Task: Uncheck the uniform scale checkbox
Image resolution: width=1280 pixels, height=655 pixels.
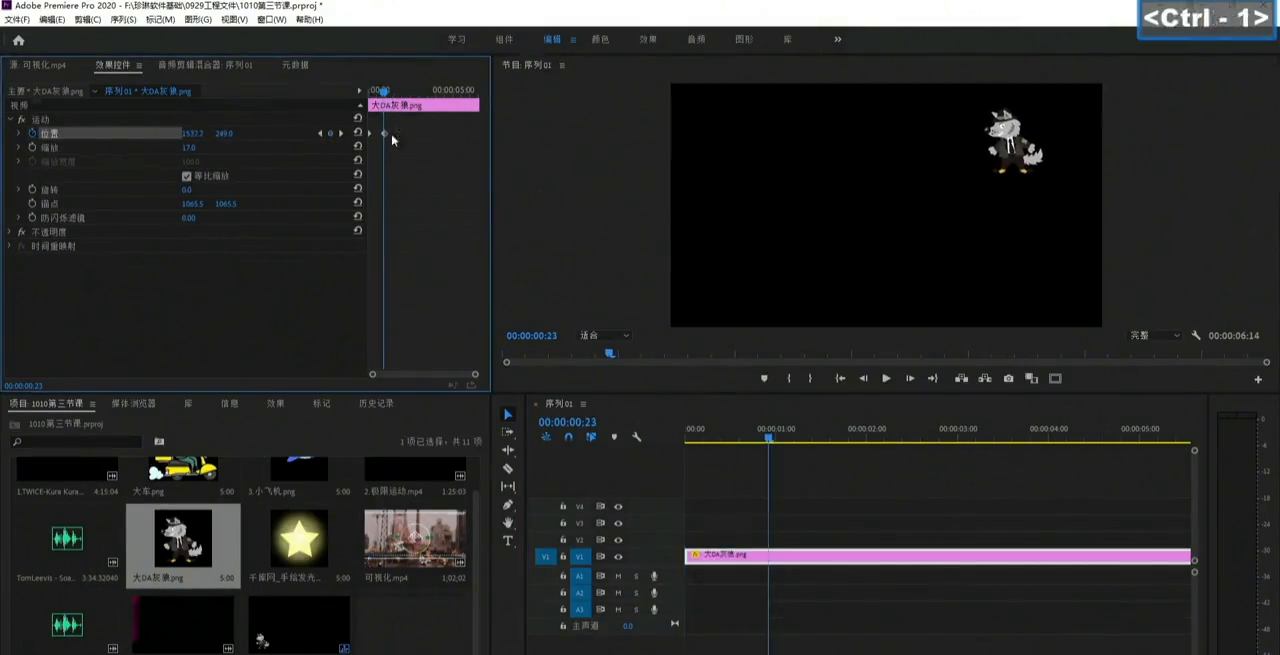Action: click(x=186, y=176)
